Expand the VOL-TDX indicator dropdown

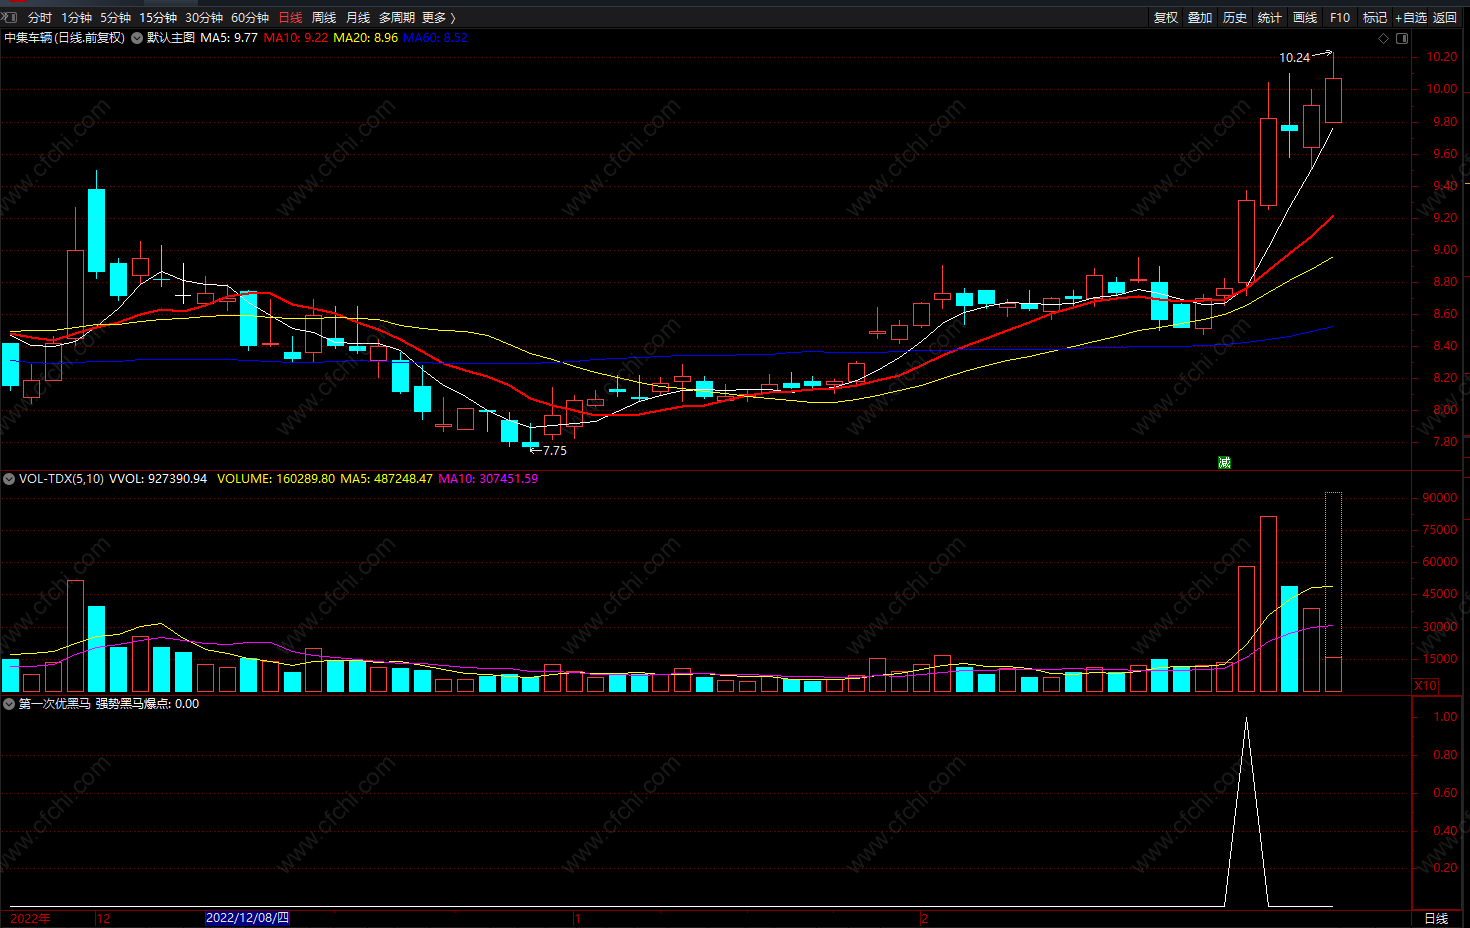click(9, 479)
